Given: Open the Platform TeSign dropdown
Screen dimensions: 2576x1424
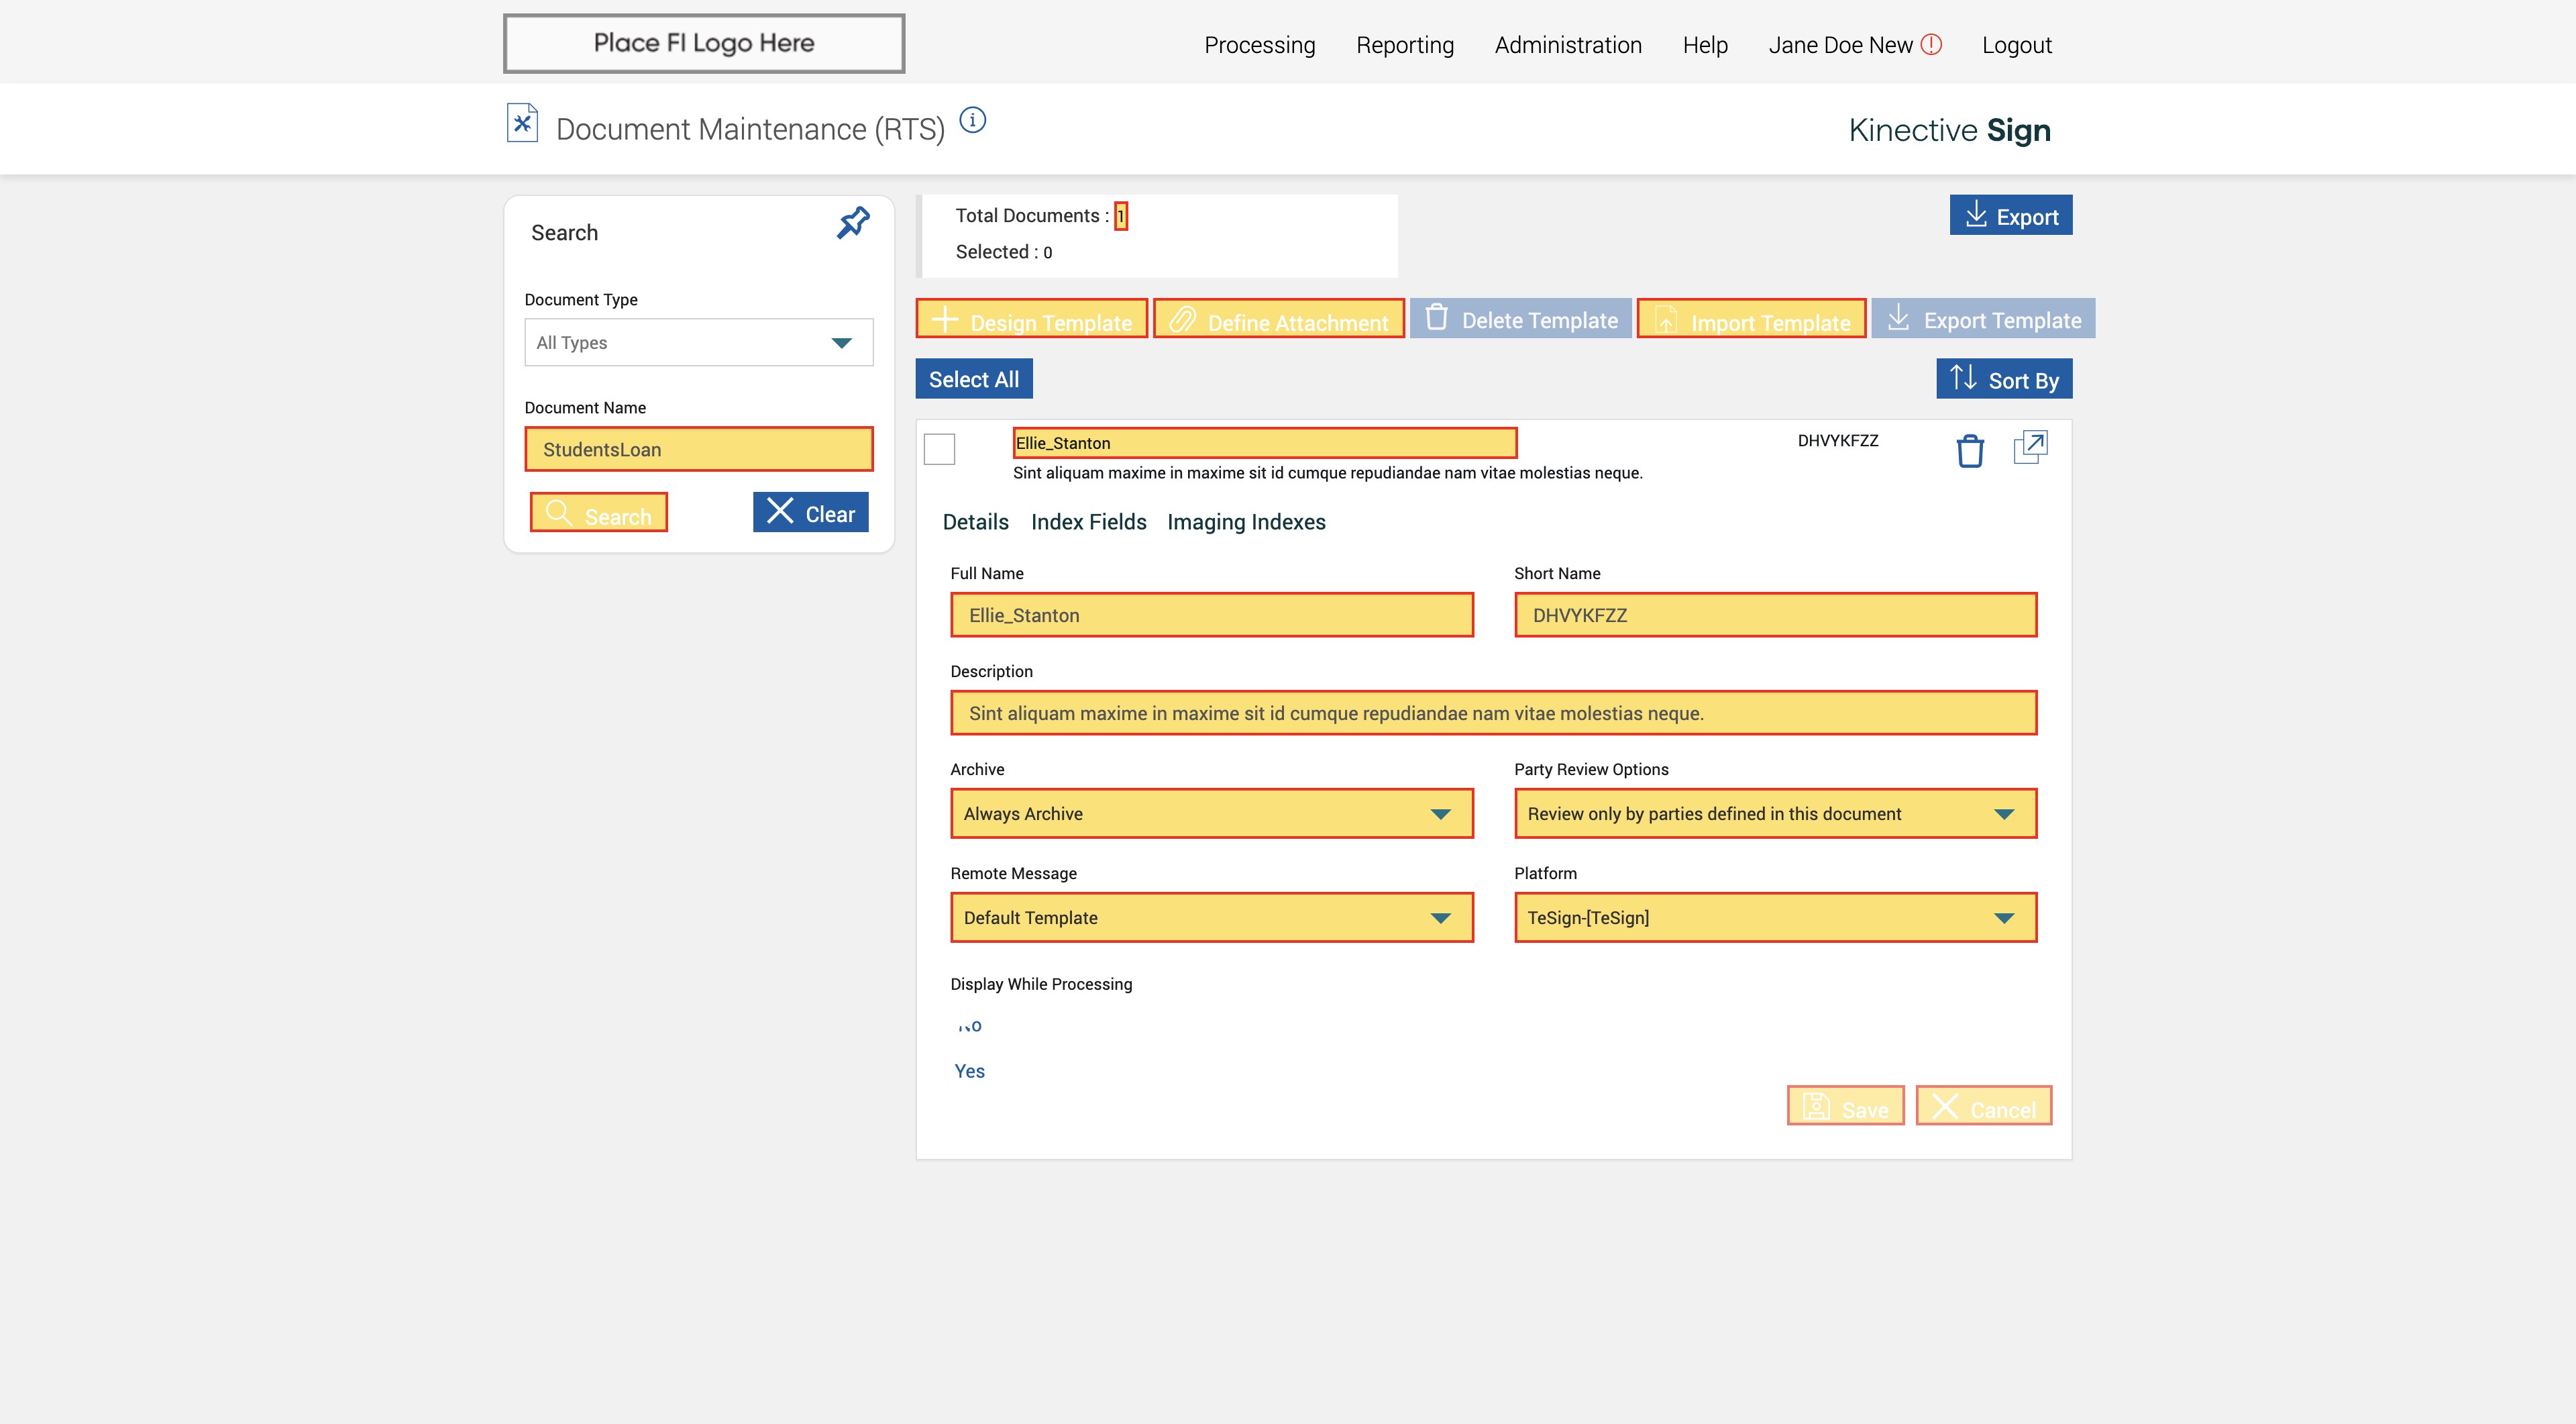Looking at the screenshot, I should pyautogui.click(x=1774, y=918).
